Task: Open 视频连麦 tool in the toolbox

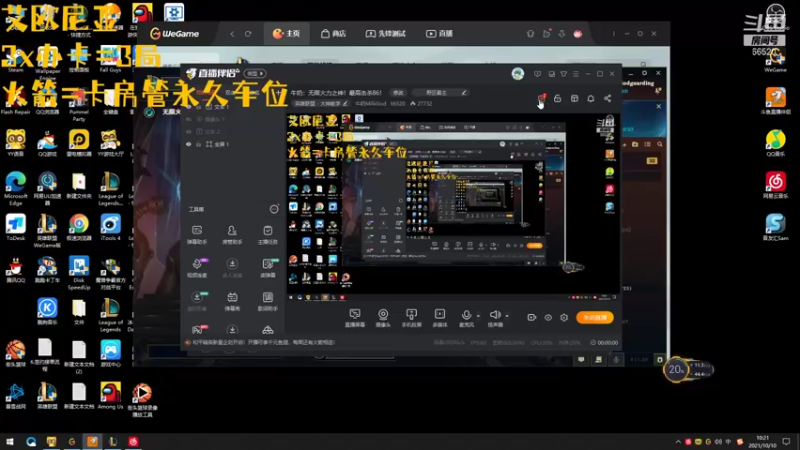Action: click(197, 268)
